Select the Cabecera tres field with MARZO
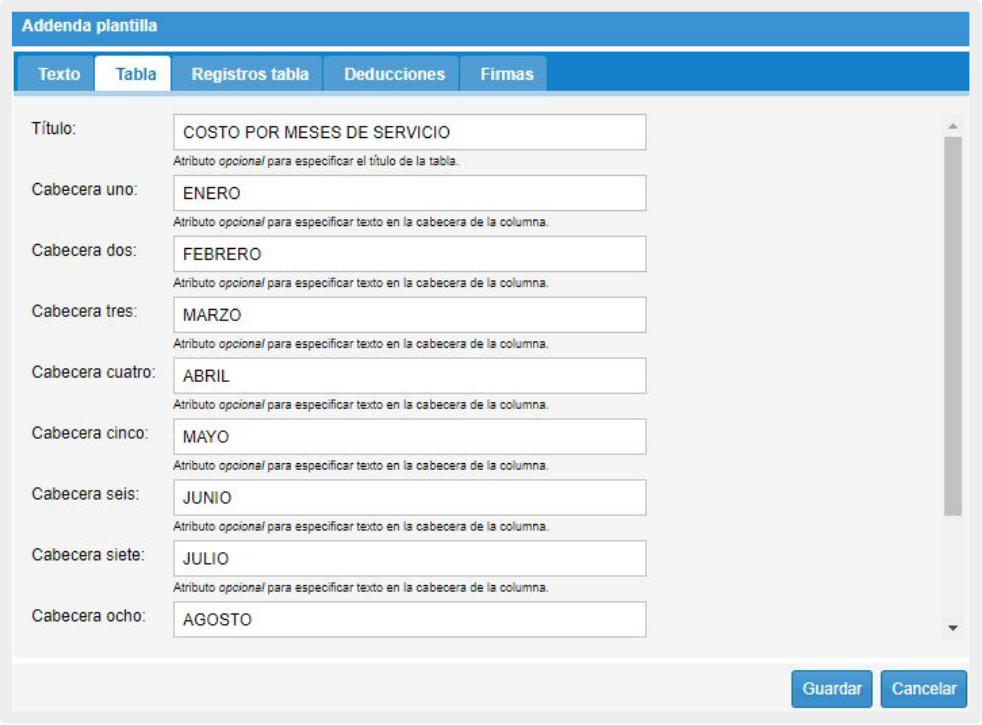 (x=409, y=315)
